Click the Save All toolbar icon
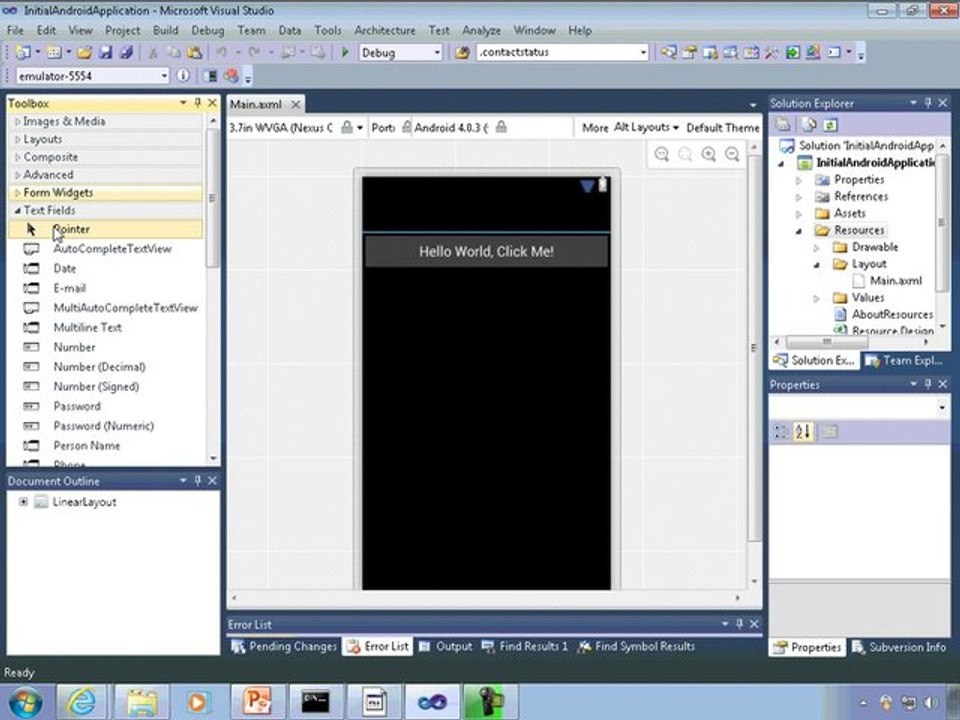This screenshot has width=960, height=720. coord(127,53)
